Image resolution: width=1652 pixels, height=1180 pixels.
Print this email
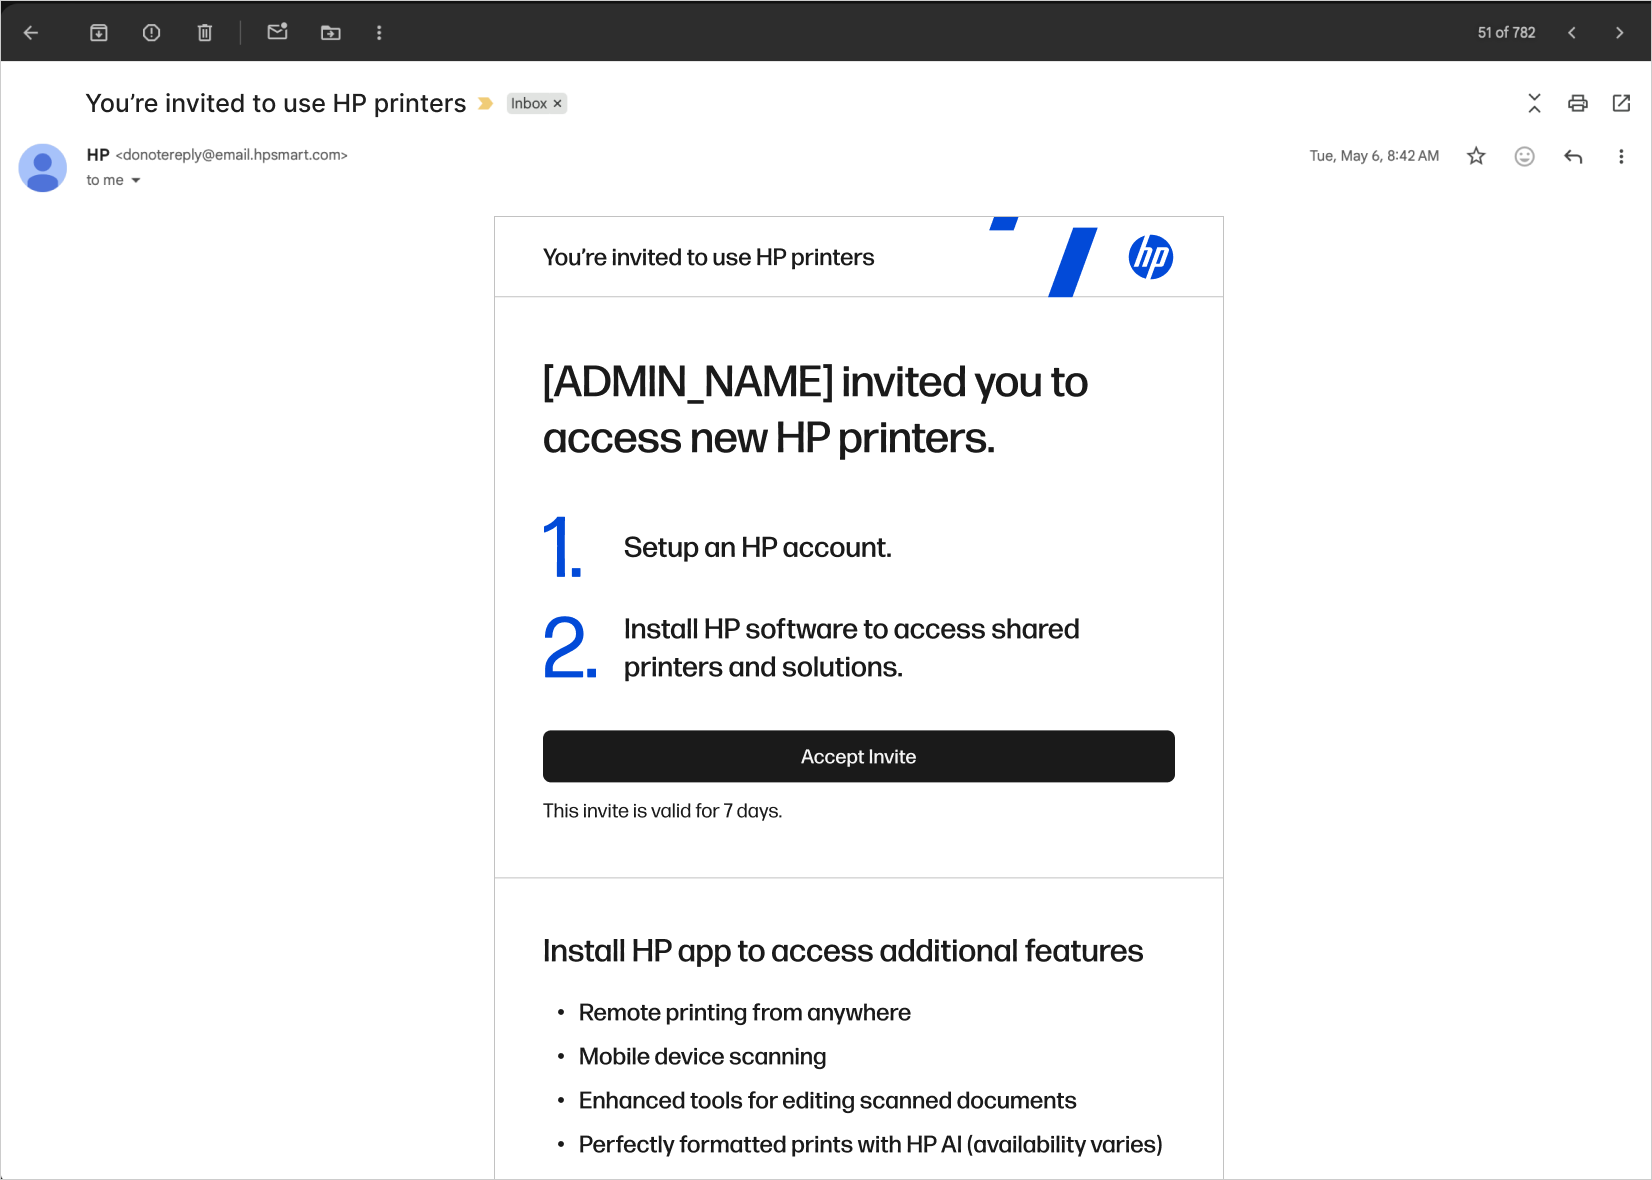tap(1578, 103)
